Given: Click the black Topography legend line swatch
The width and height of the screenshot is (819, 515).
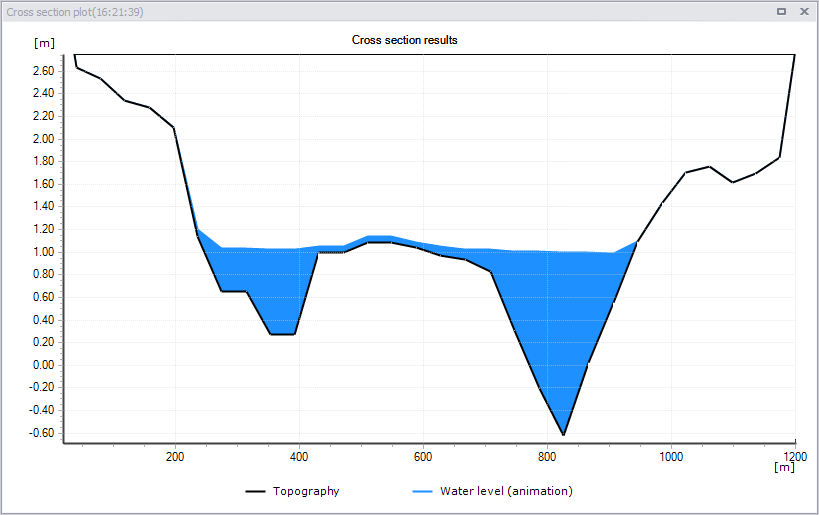Looking at the screenshot, I should [x=255, y=491].
